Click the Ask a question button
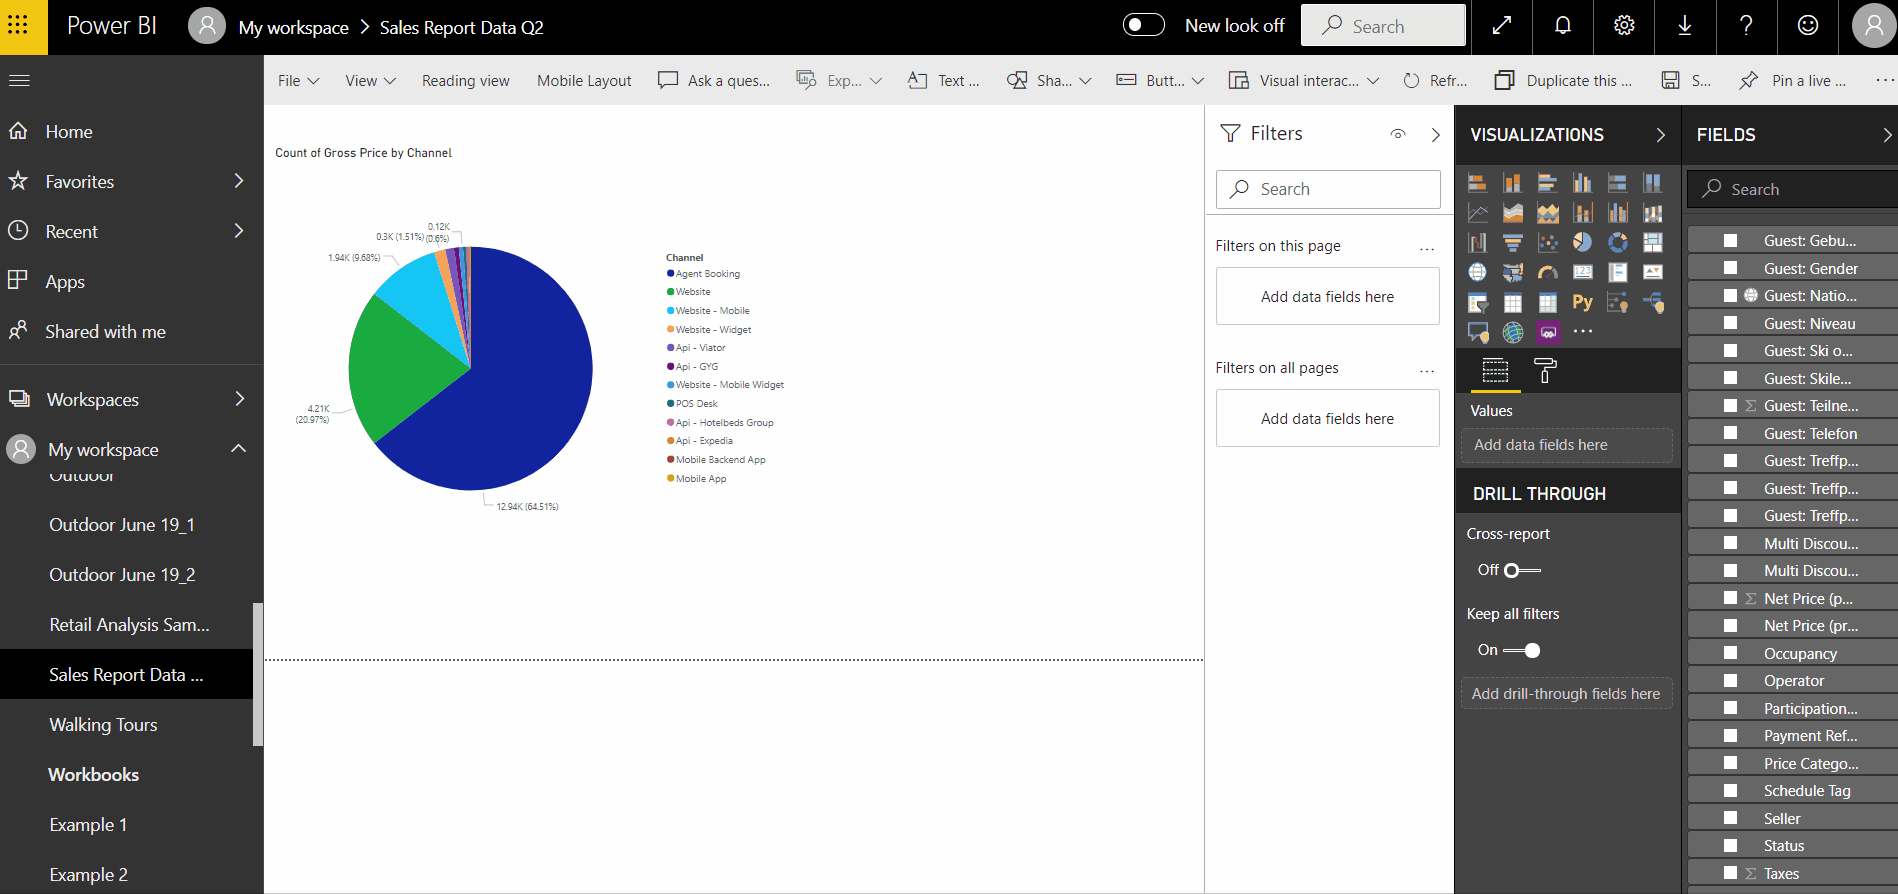This screenshot has width=1898, height=894. tap(714, 80)
